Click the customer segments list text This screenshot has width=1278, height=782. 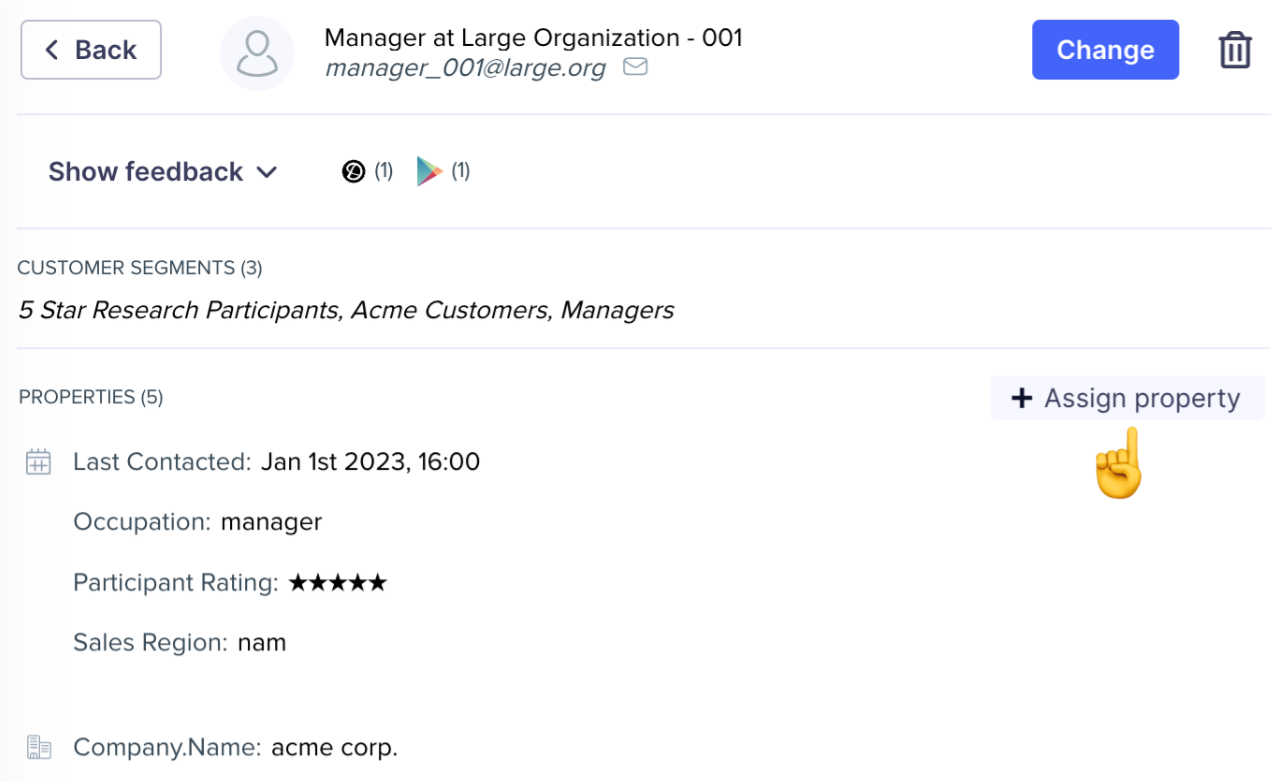coord(346,310)
